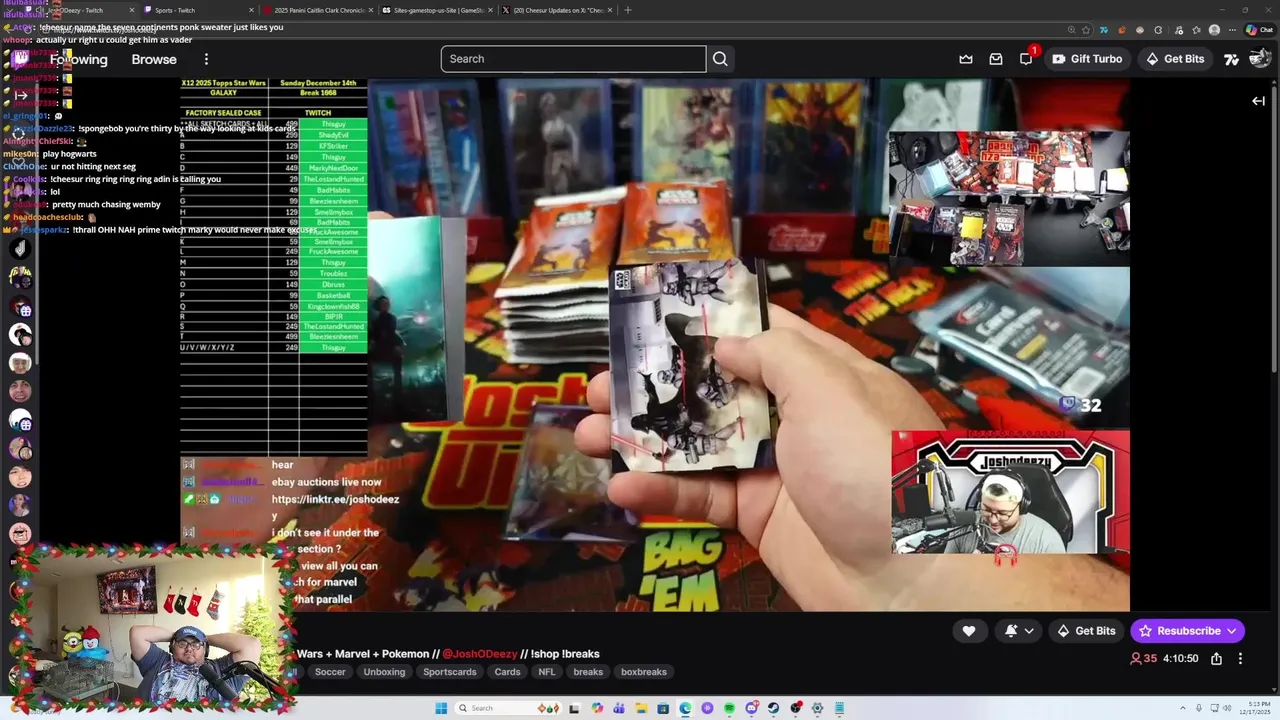Click Get Bits below the video
Image resolution: width=1280 pixels, height=720 pixels.
[x=1086, y=631]
